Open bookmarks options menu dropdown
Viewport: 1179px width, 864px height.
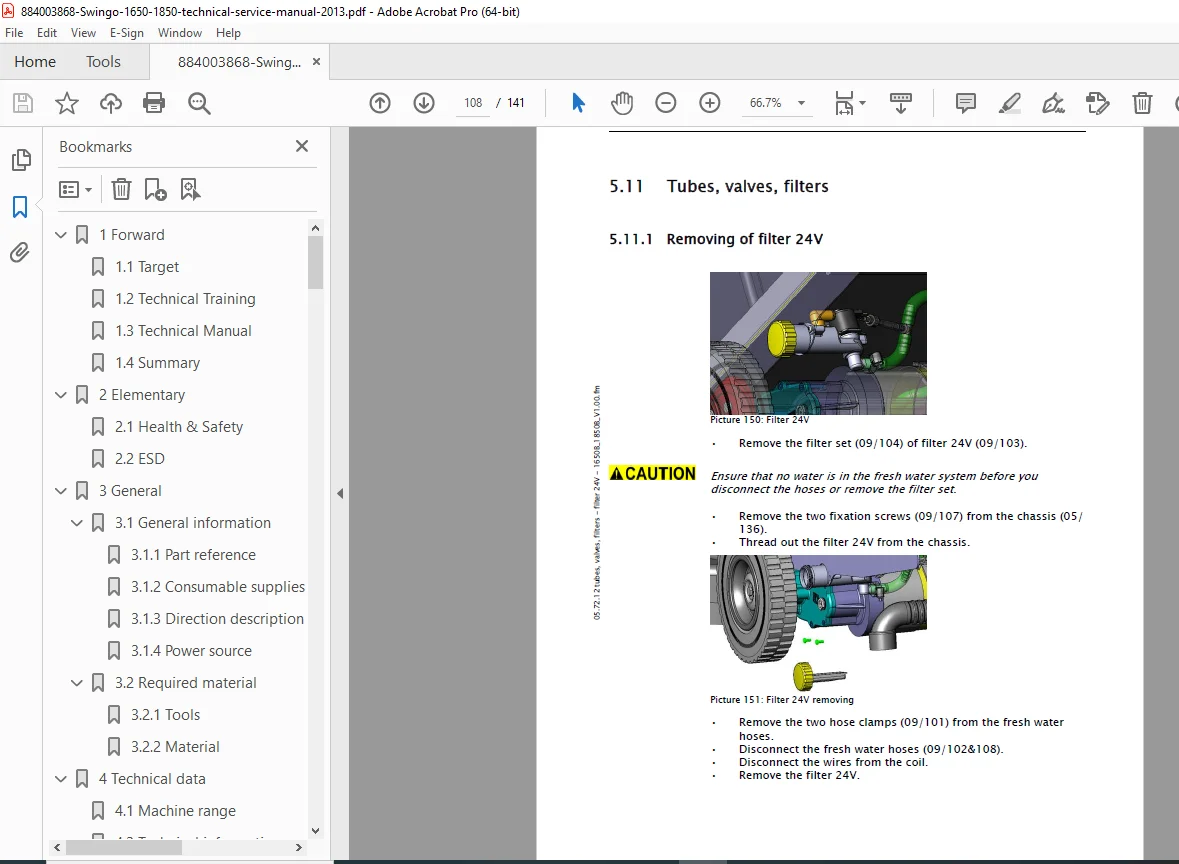(75, 189)
